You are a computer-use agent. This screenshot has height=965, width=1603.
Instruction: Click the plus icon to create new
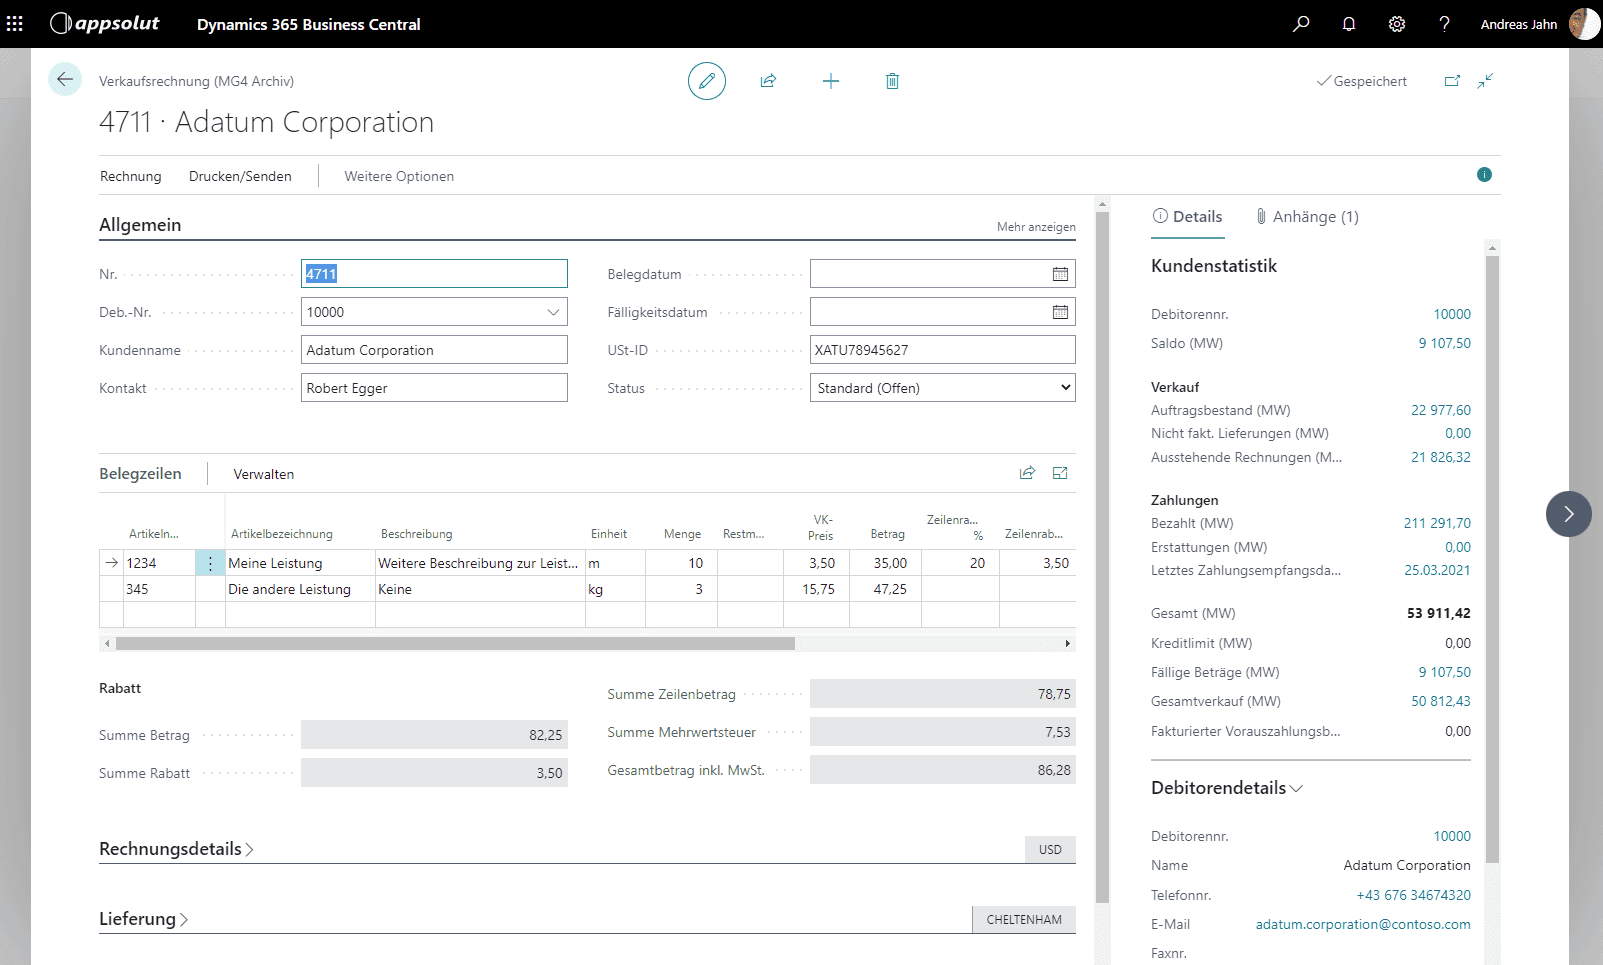[x=830, y=81]
